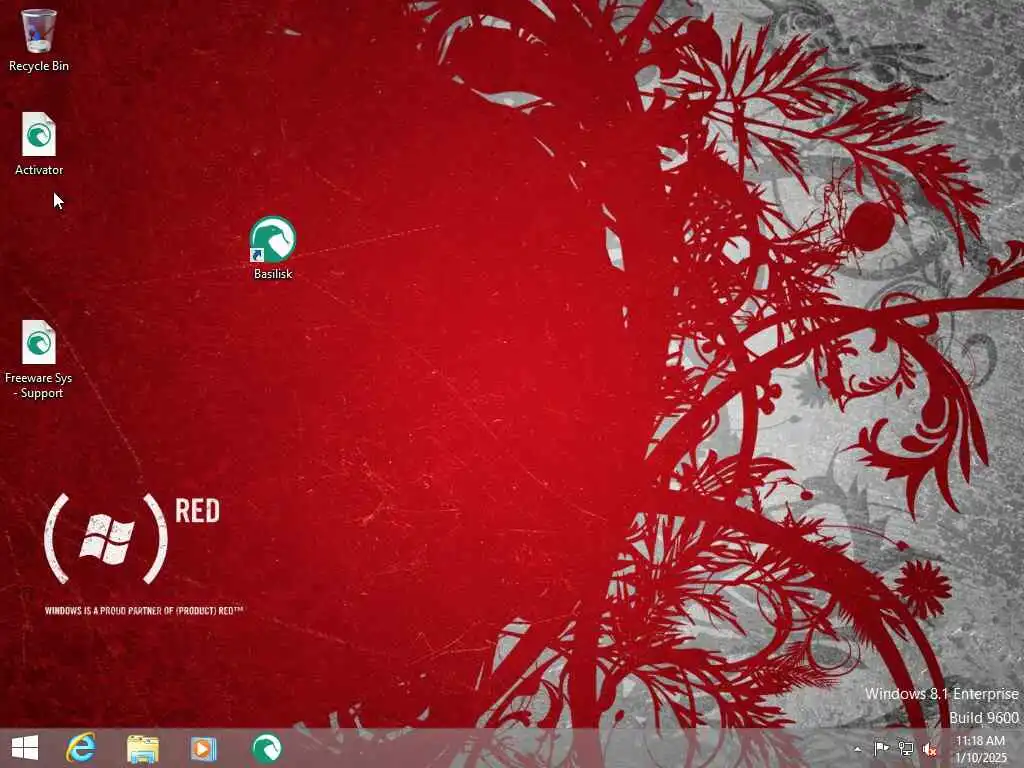Launch Basilisk browser from the taskbar

click(266, 748)
